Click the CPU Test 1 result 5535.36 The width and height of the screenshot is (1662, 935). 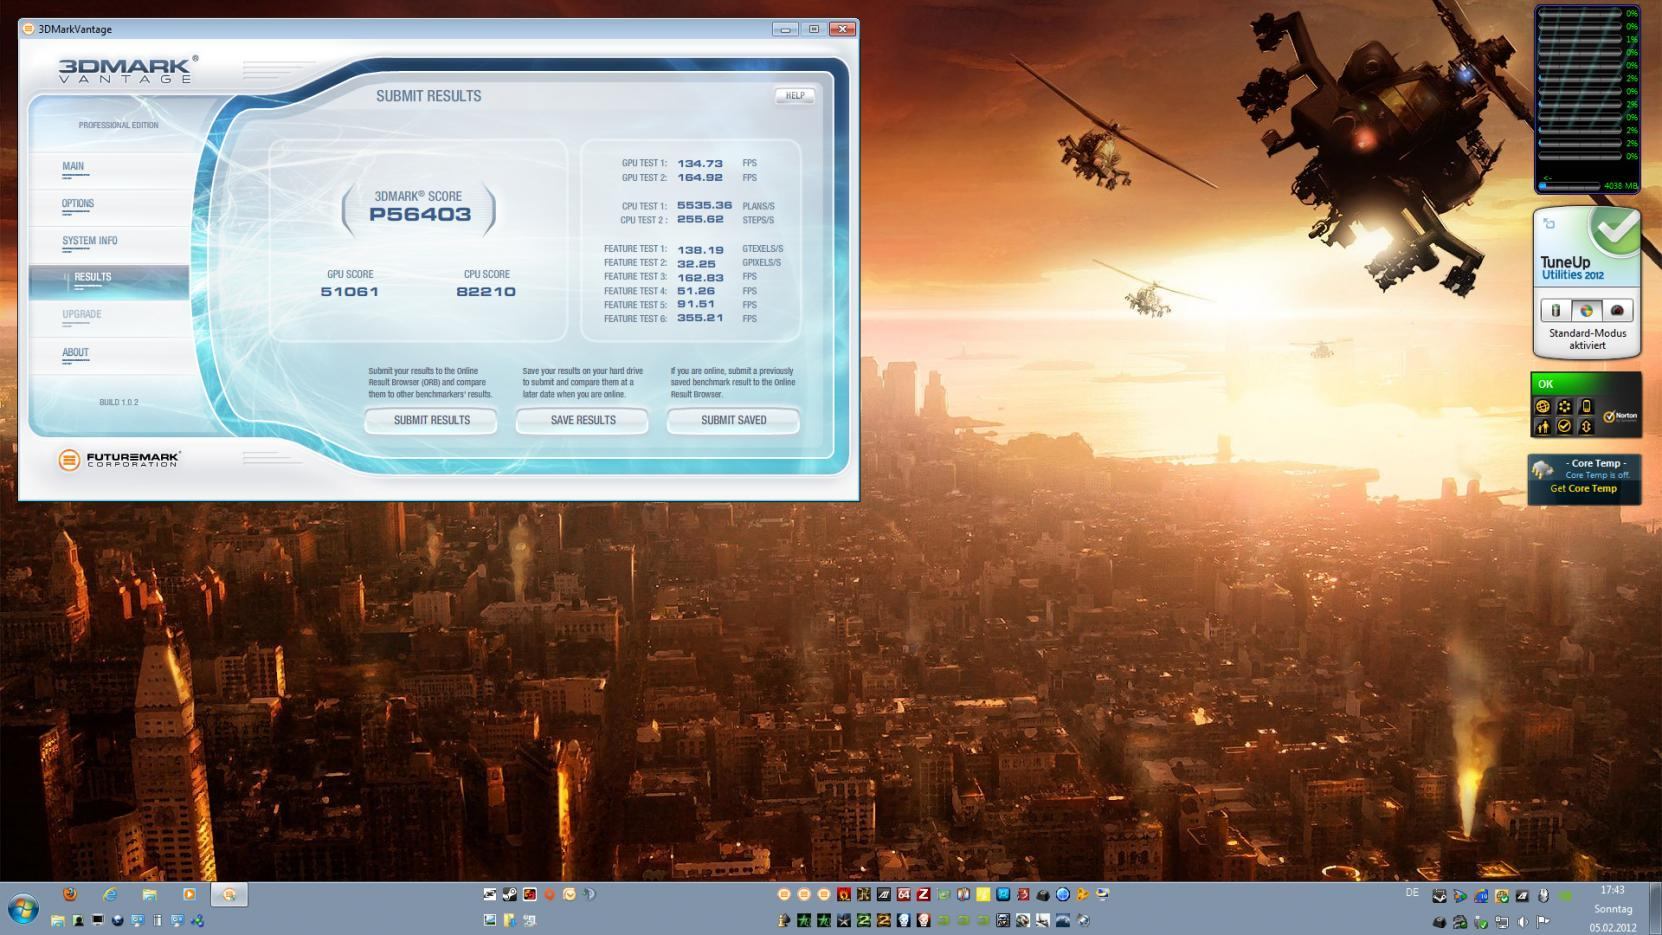(x=704, y=205)
